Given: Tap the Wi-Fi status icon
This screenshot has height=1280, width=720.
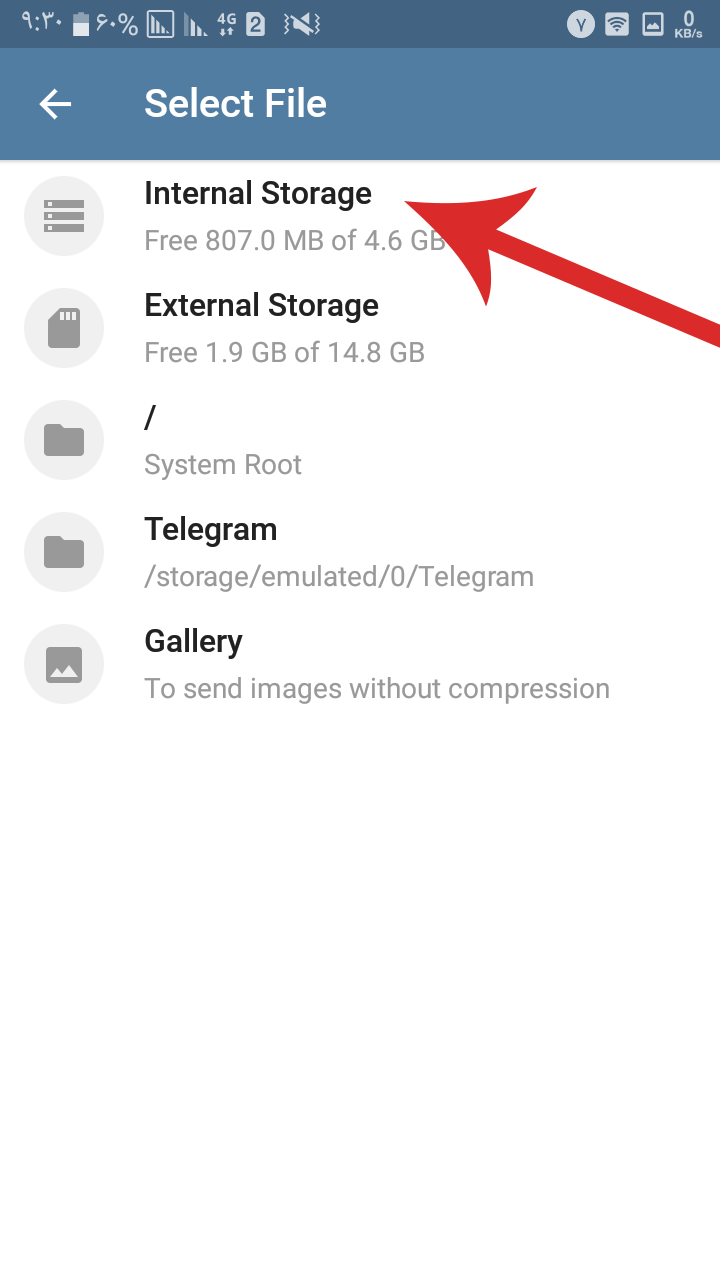Looking at the screenshot, I should (617, 24).
